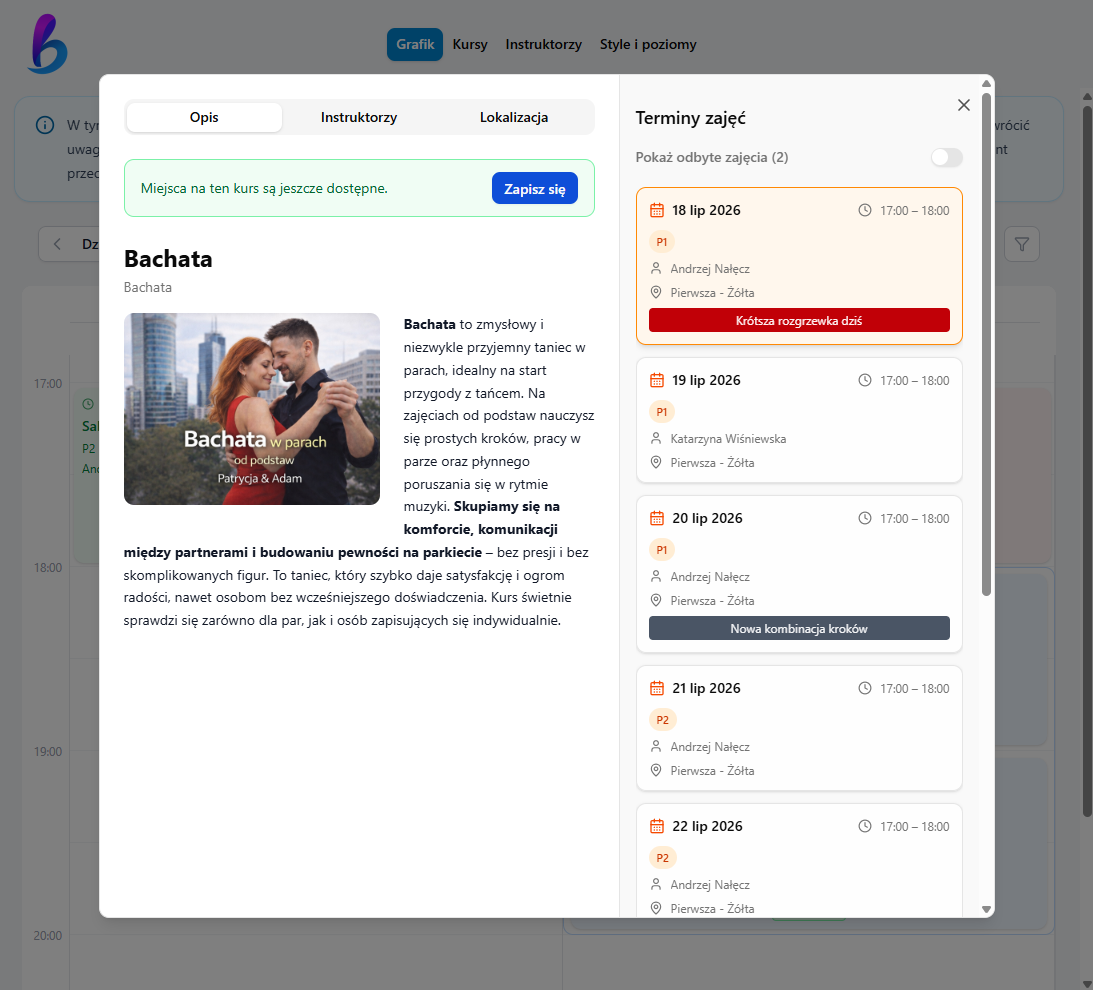Click calendar icon for 18 lip 2026
Viewport: 1093px width, 990px height.
click(657, 211)
